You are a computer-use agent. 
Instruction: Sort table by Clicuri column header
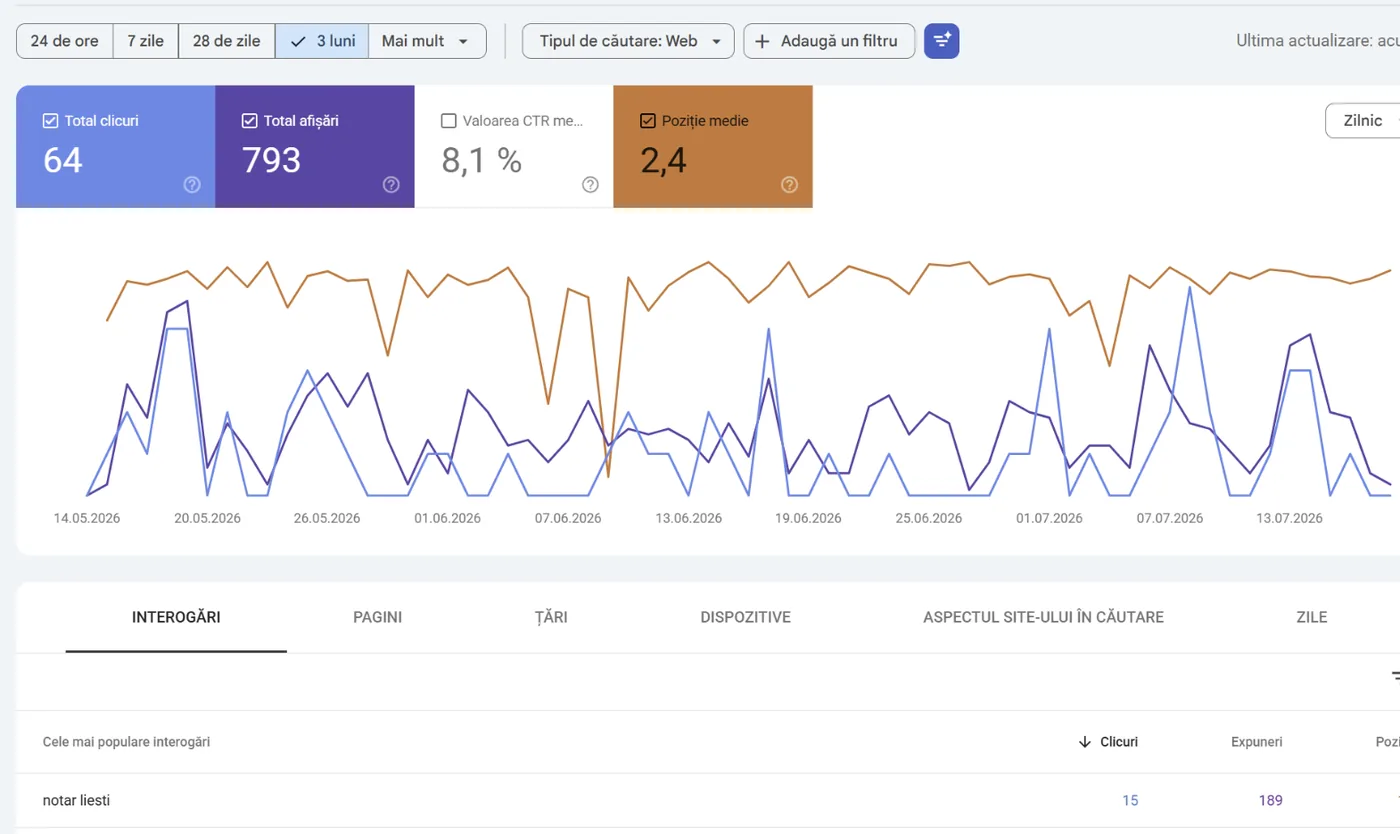(x=1119, y=742)
